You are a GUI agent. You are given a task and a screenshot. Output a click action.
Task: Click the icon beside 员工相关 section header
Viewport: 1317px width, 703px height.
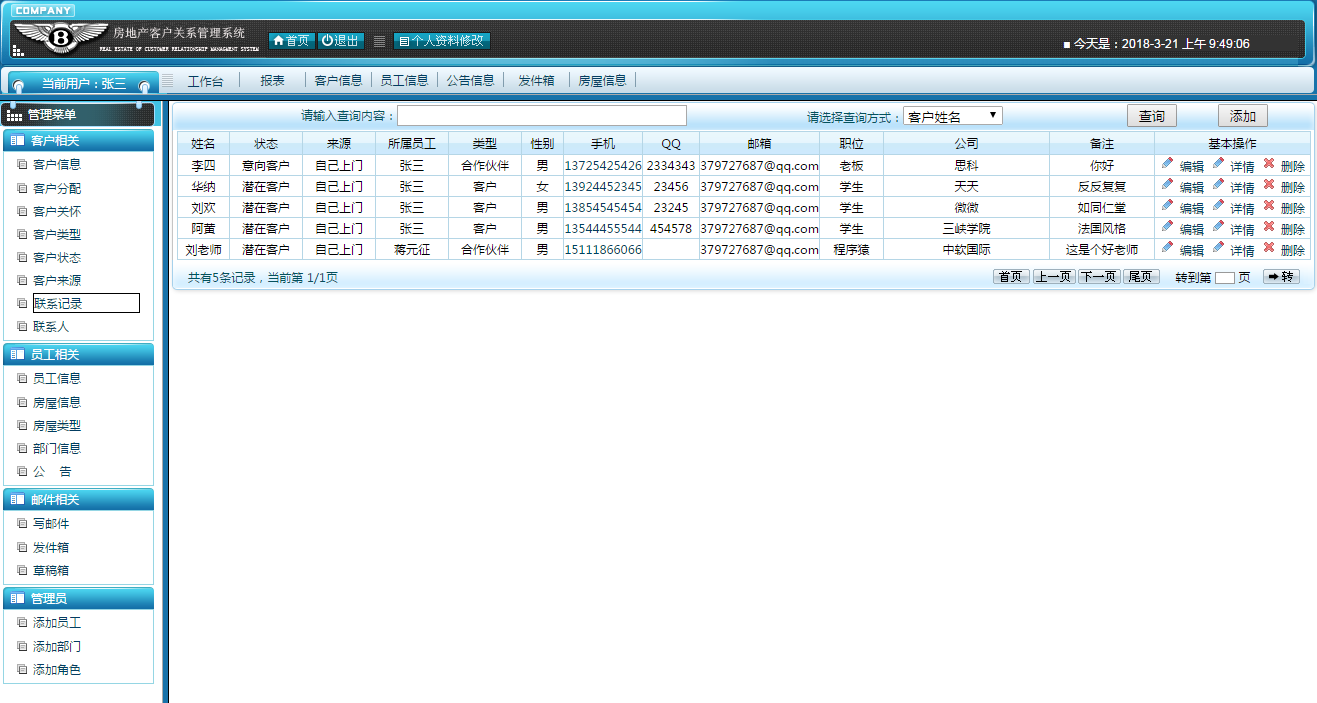(x=17, y=355)
